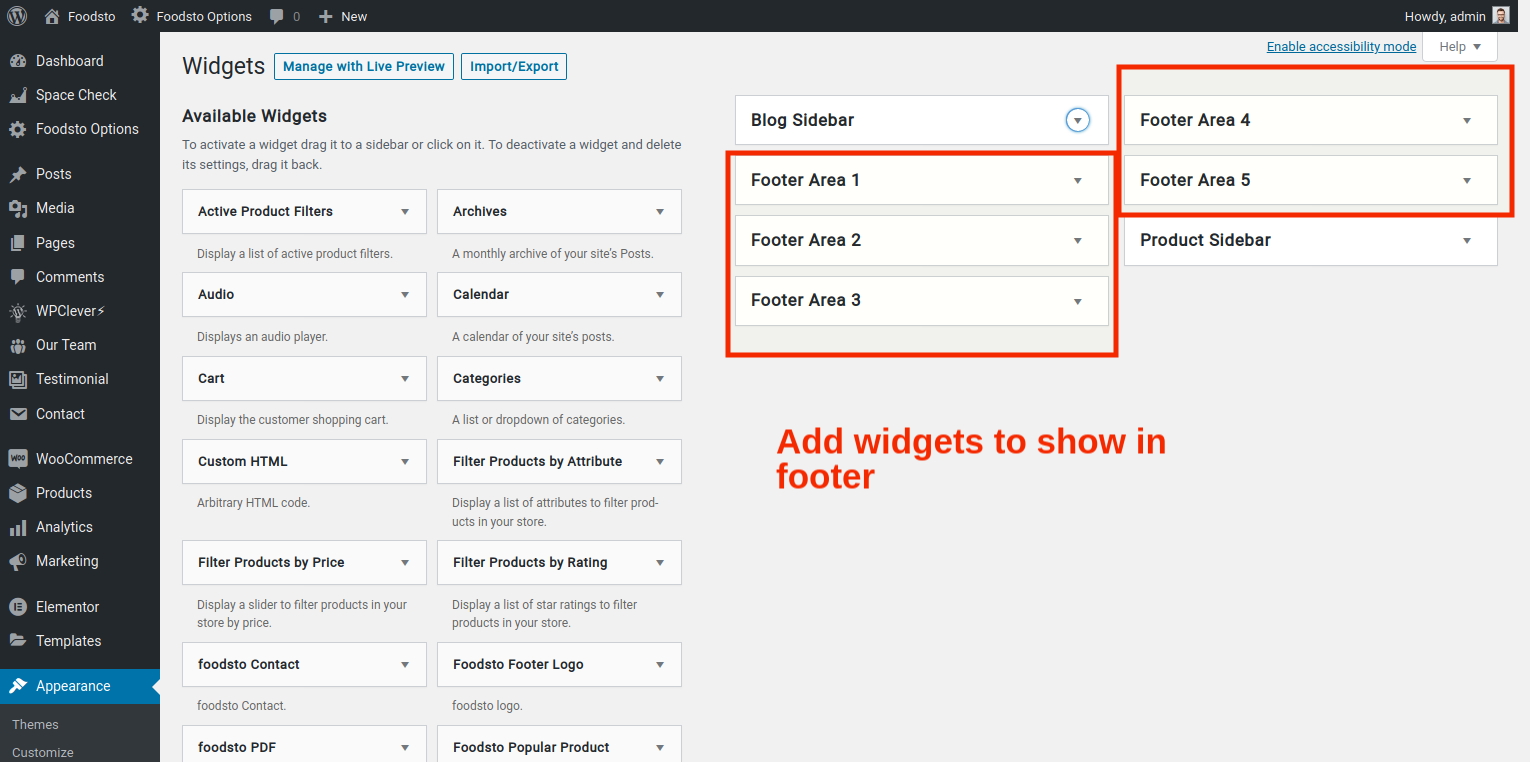Open the Themes submenu item
The width and height of the screenshot is (1530, 762).
click(35, 725)
